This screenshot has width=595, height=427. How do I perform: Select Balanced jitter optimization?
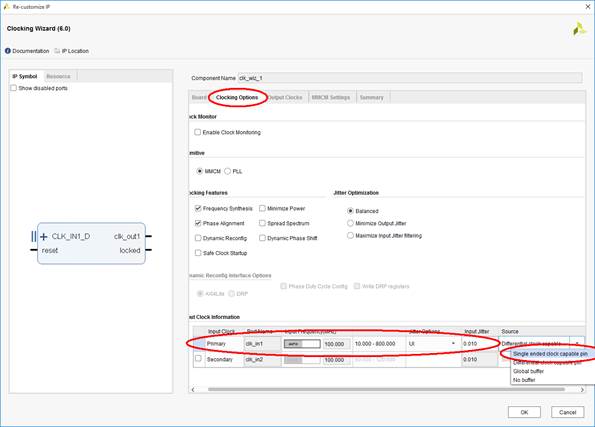point(350,211)
